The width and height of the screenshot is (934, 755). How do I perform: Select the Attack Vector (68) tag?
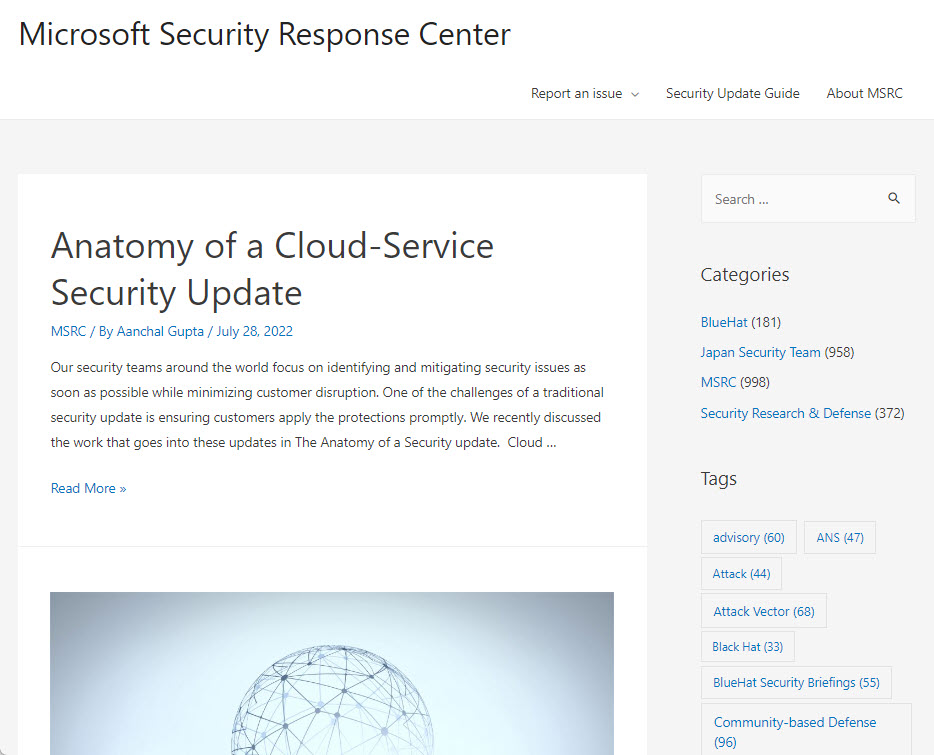coord(764,611)
